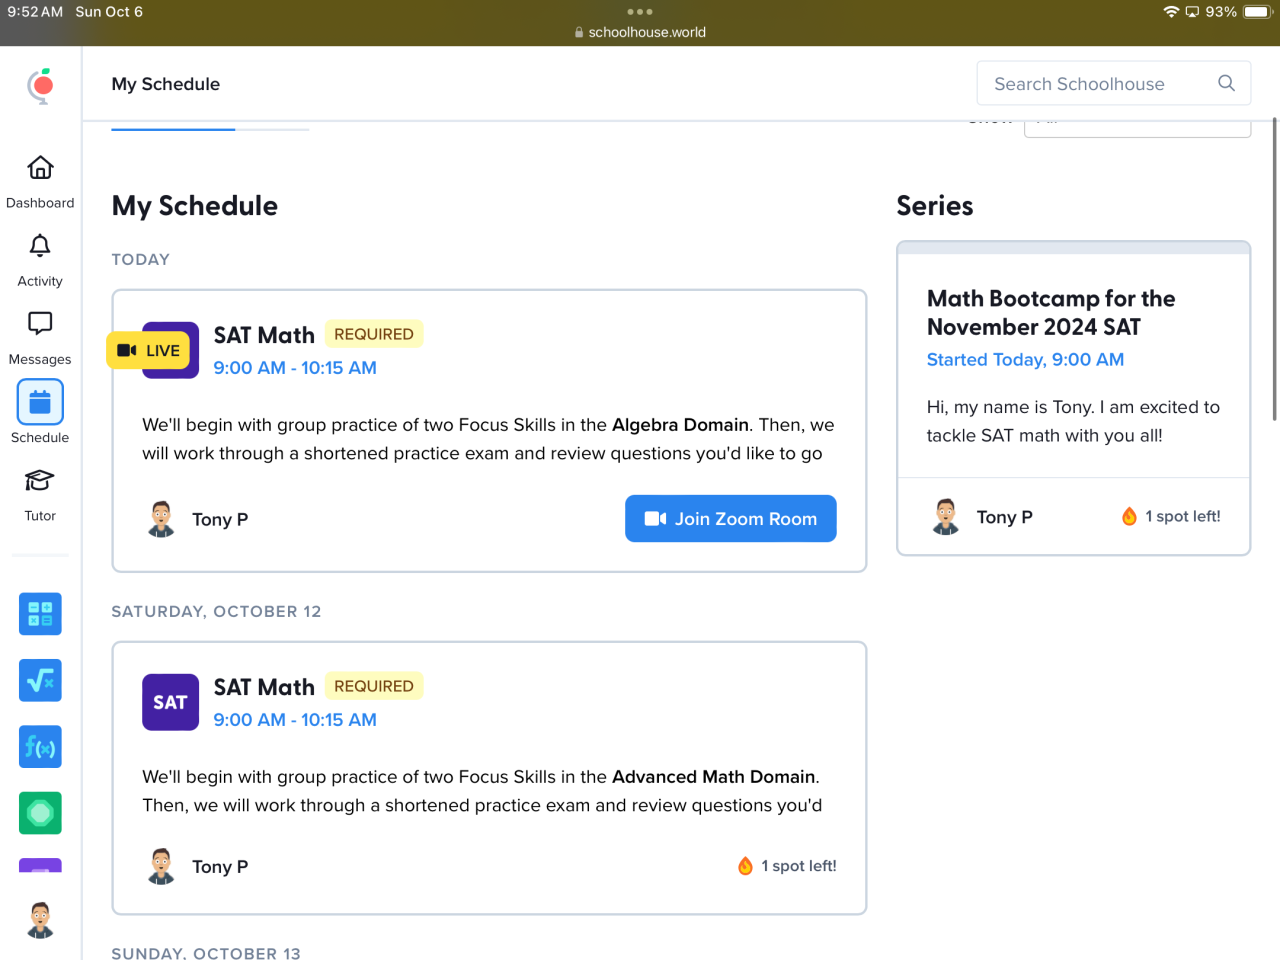Expand the Show filter dropdown

pos(1137,128)
